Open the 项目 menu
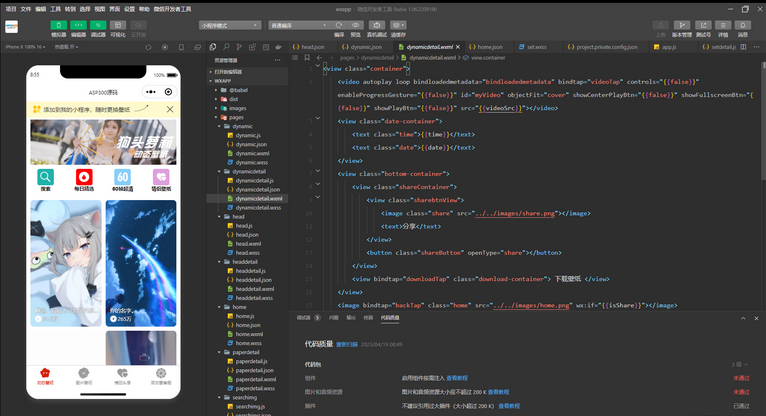Image resolution: width=766 pixels, height=416 pixels. [11, 9]
